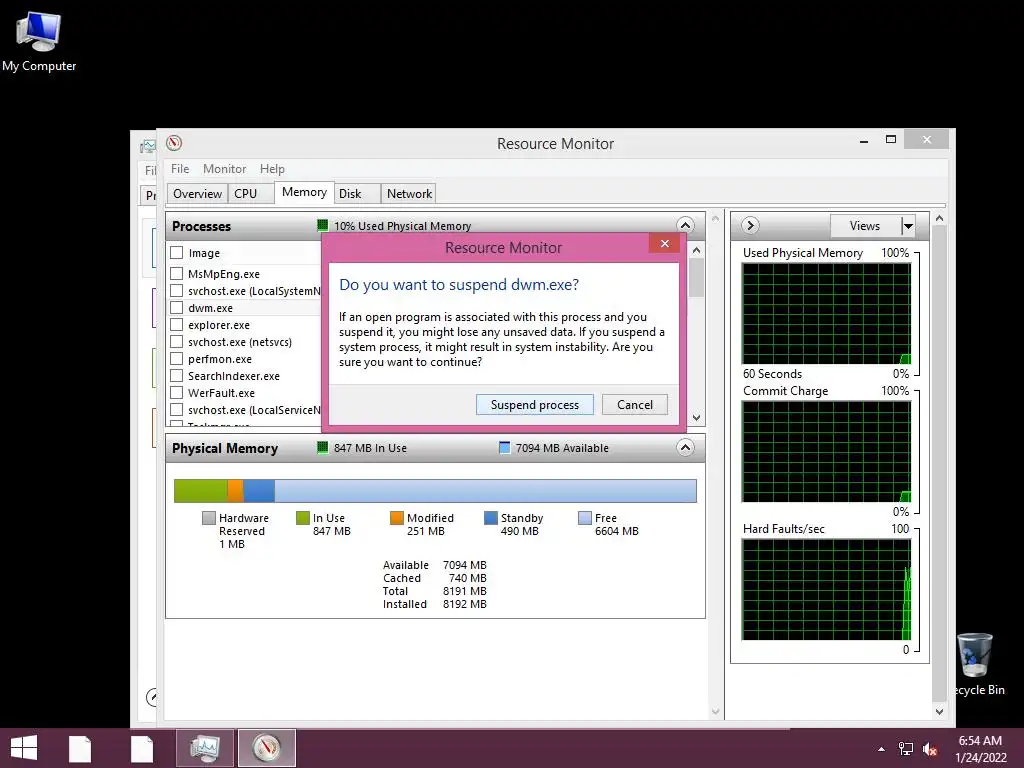Open the Recycle Bin desktop icon
Viewport: 1024px width, 768px height.
click(978, 664)
